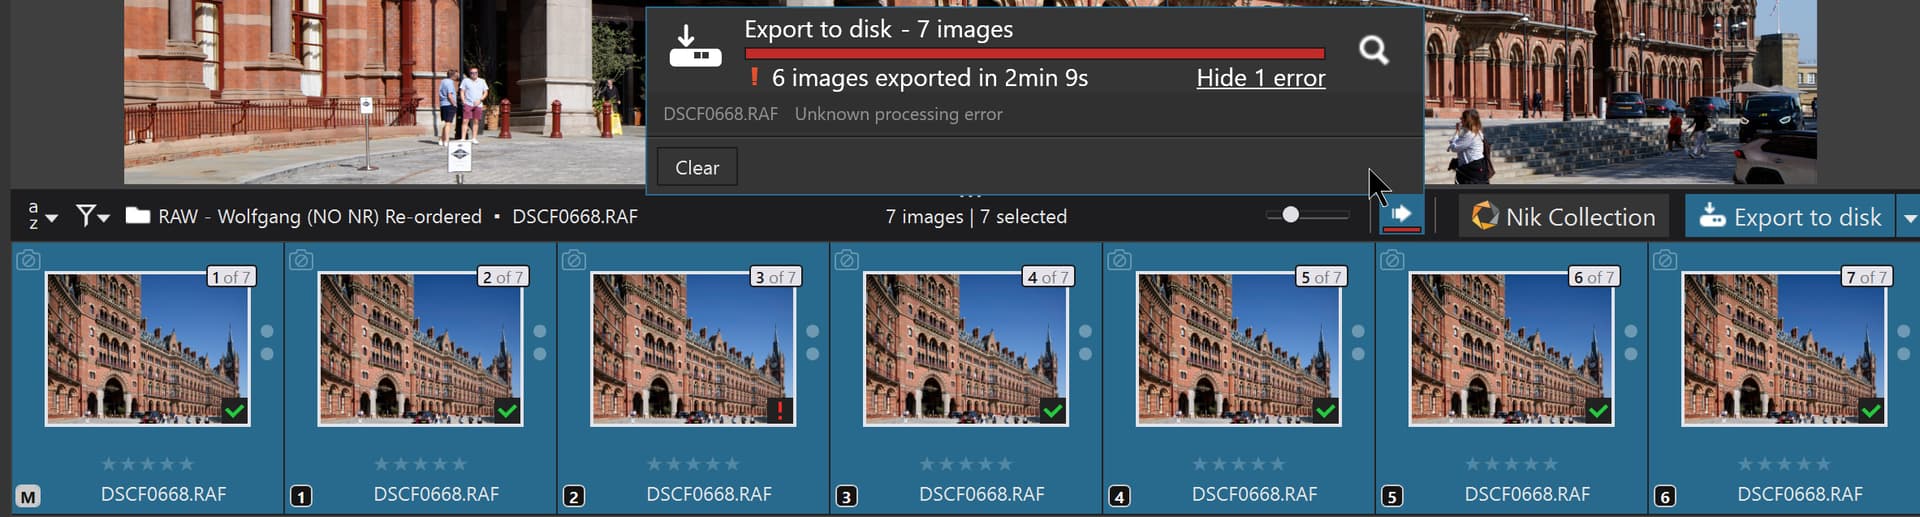Open the Nik Collection plugin menu
The width and height of the screenshot is (1920, 517).
(1563, 217)
